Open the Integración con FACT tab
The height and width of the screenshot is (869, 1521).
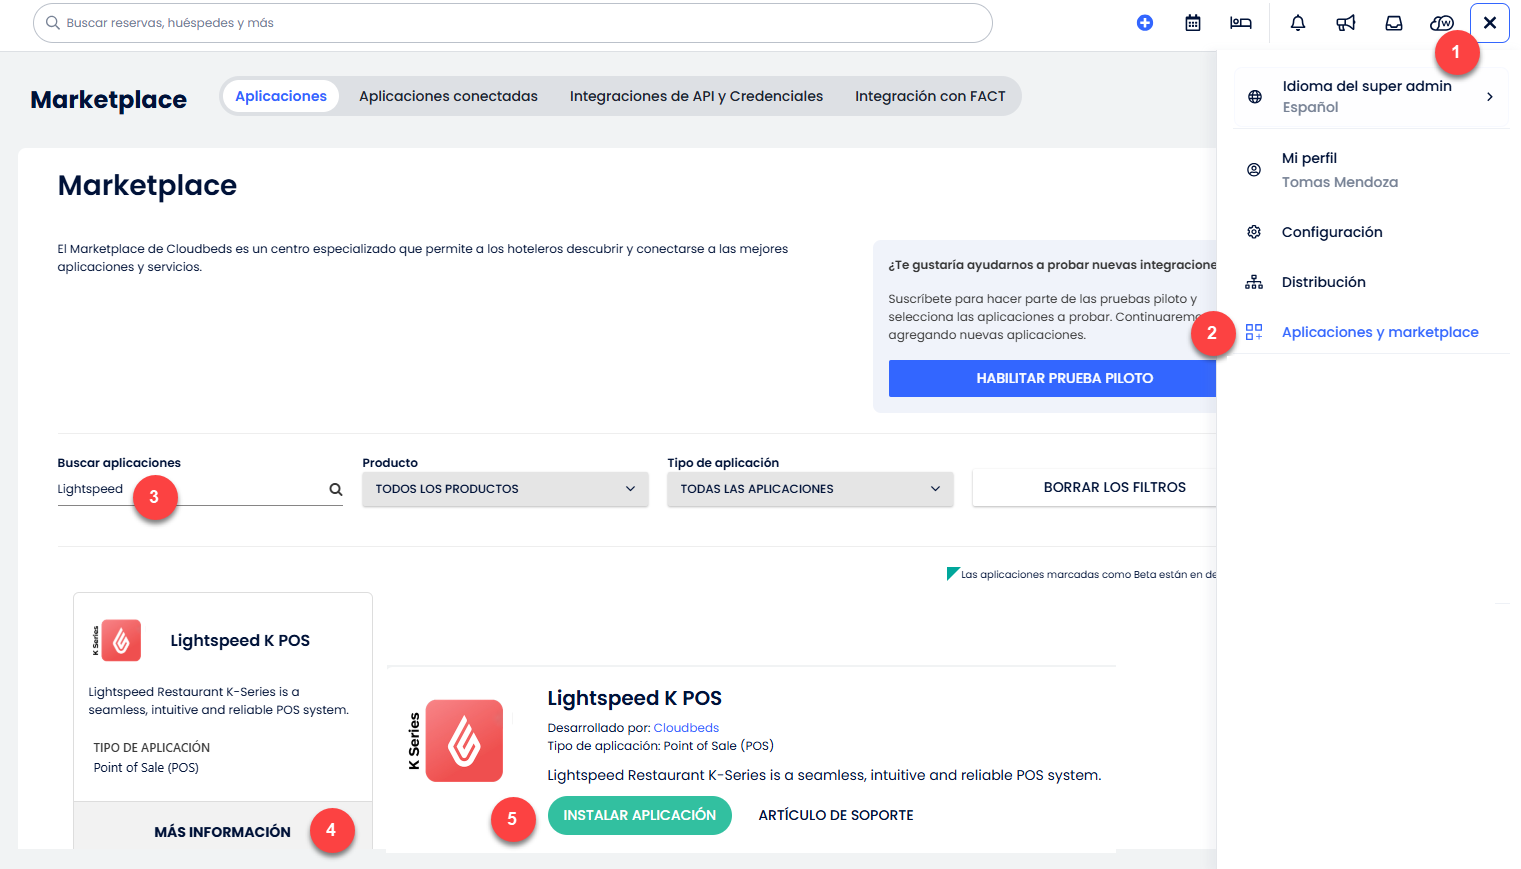930,96
